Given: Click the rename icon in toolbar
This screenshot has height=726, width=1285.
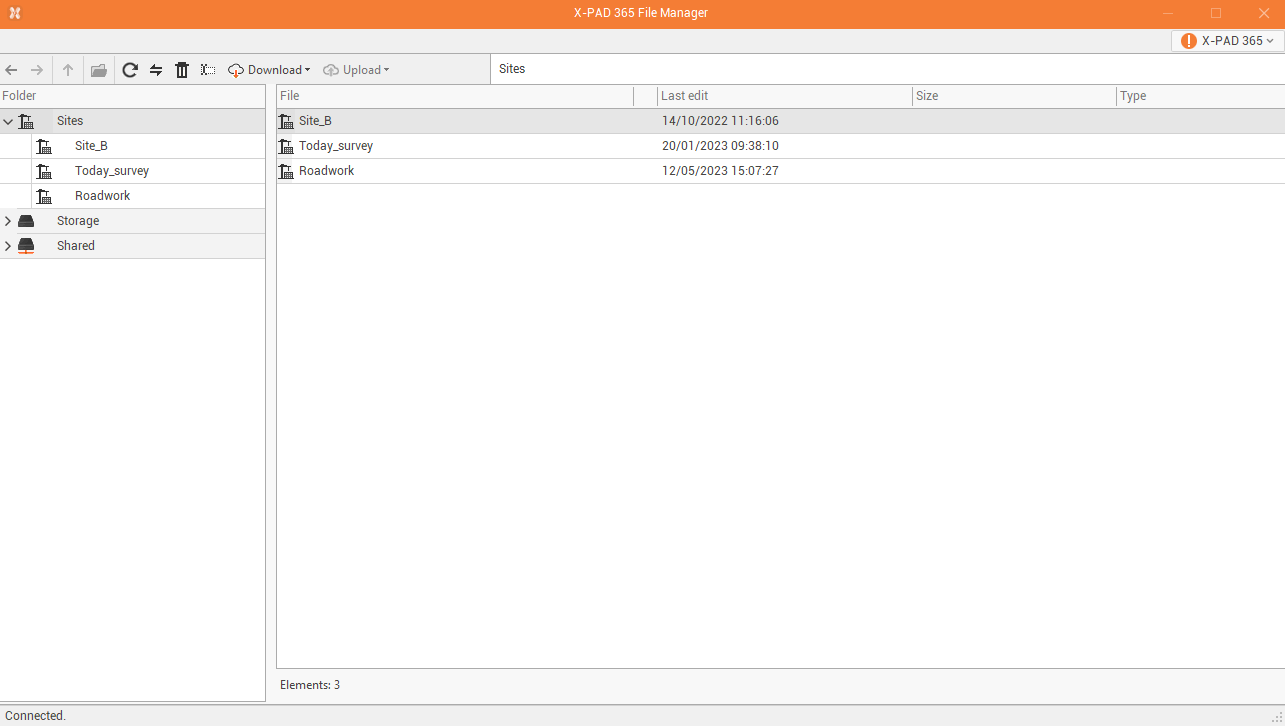Looking at the screenshot, I should tap(207, 70).
